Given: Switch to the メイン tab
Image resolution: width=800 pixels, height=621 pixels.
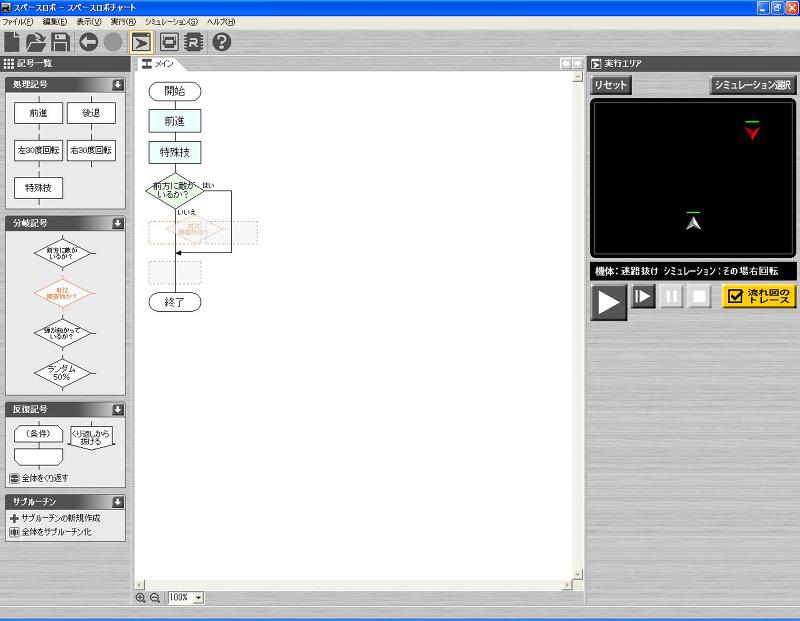Looking at the screenshot, I should point(159,64).
